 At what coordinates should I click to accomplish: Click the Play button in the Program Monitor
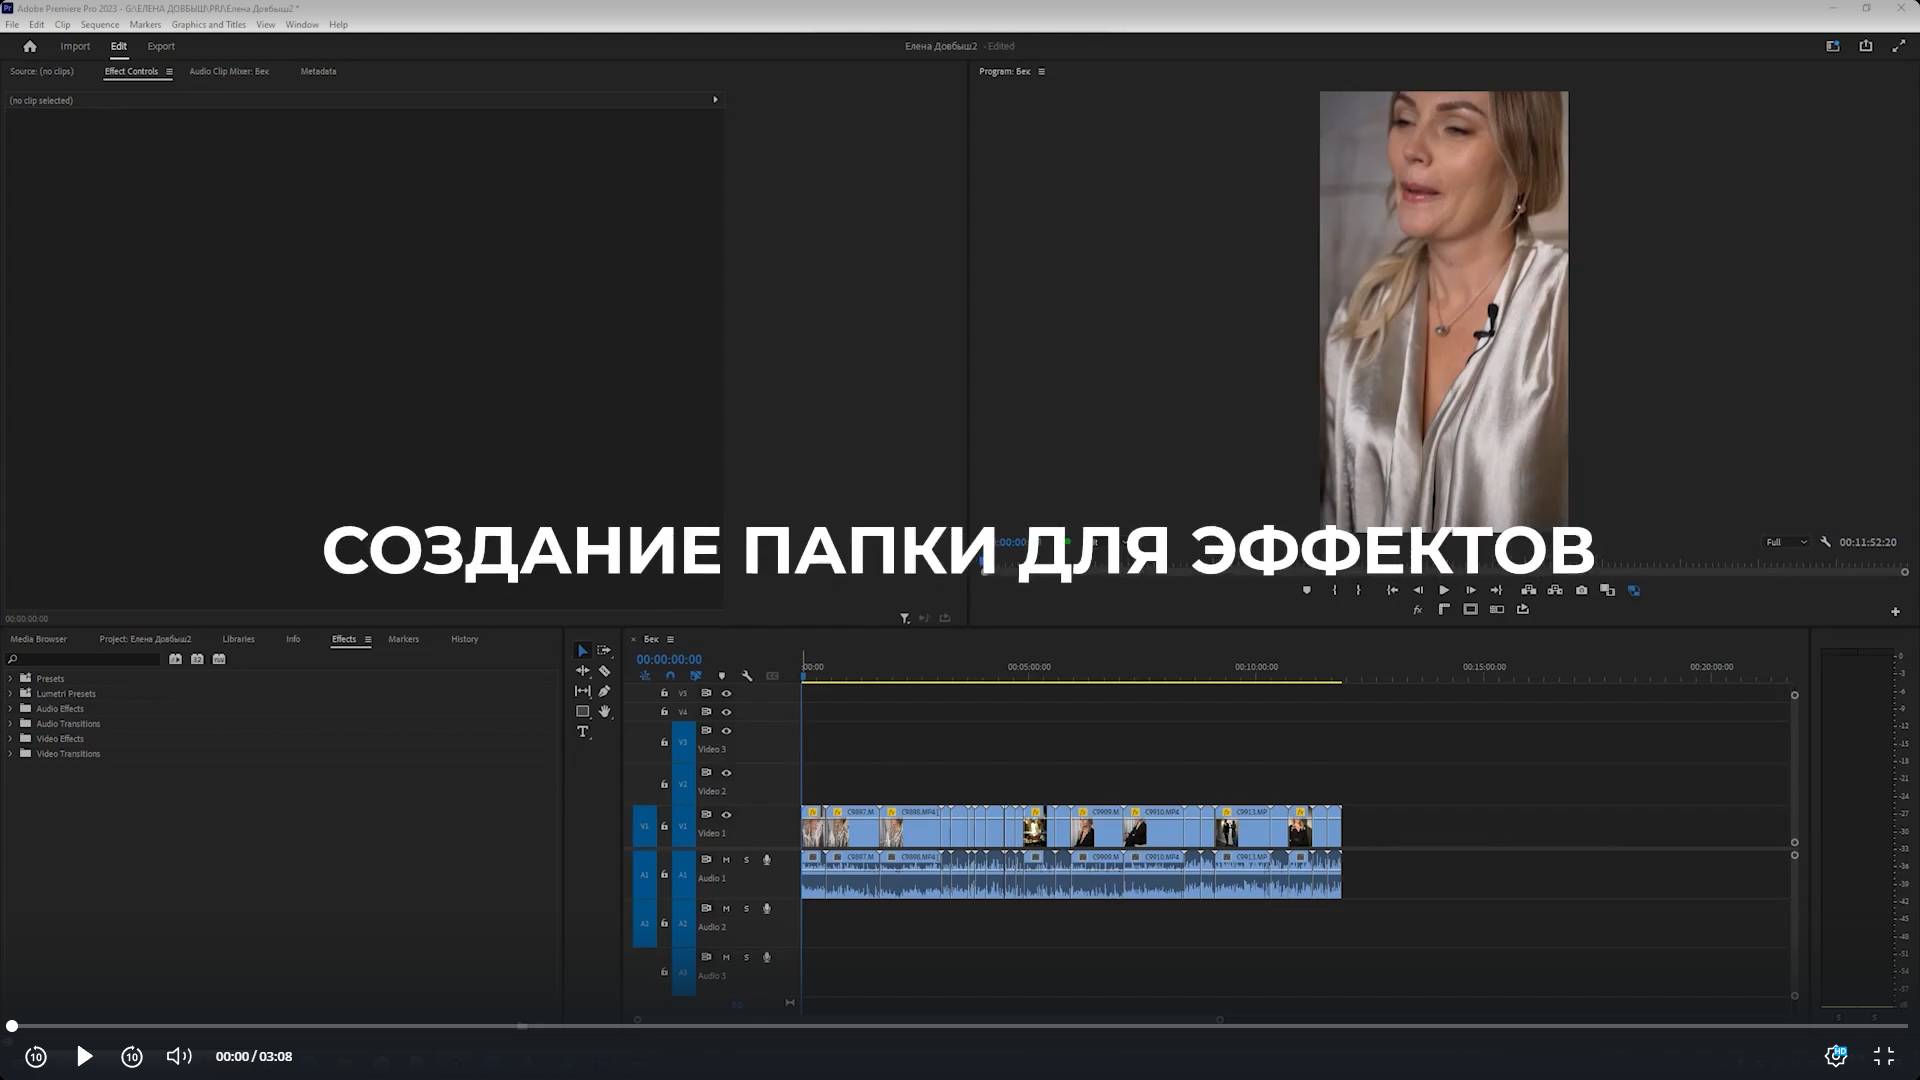point(1444,590)
